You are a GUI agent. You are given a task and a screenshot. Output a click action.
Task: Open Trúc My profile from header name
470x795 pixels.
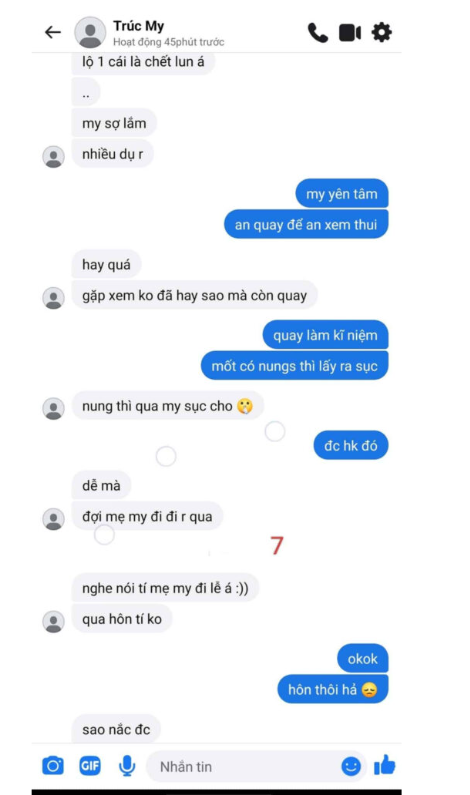pyautogui.click(x=138, y=26)
